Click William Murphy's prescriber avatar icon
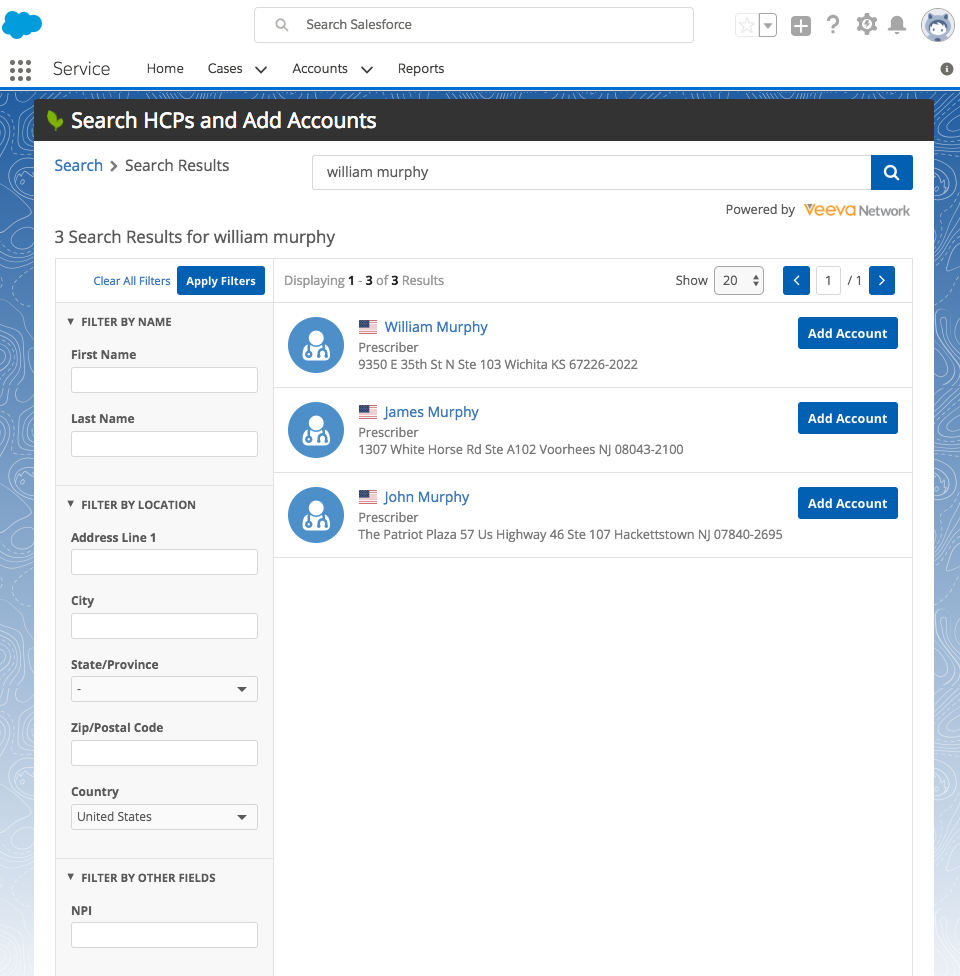The width and height of the screenshot is (960, 976). click(x=315, y=345)
